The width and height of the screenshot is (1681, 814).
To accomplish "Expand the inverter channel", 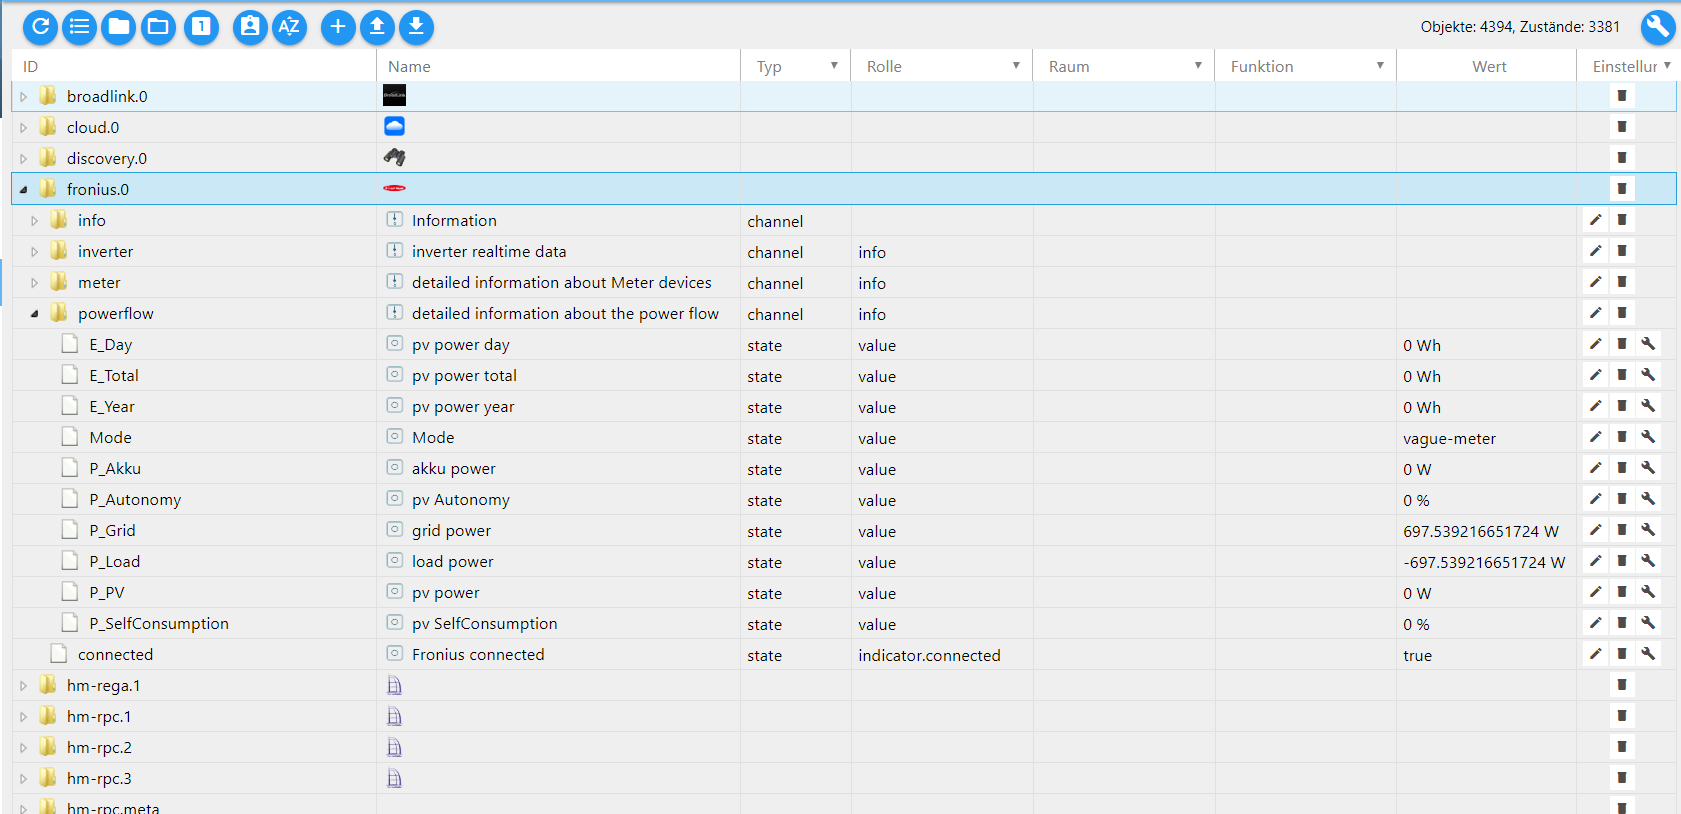I will 35,252.
